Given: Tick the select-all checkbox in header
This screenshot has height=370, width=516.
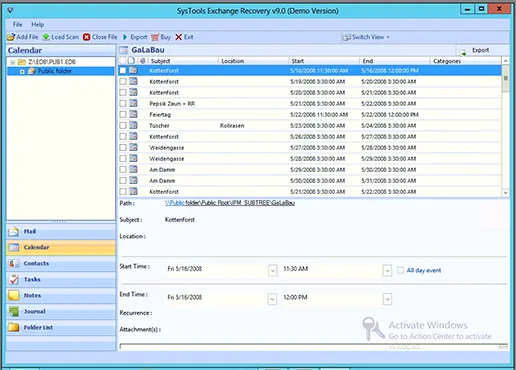Looking at the screenshot, I should [122, 61].
